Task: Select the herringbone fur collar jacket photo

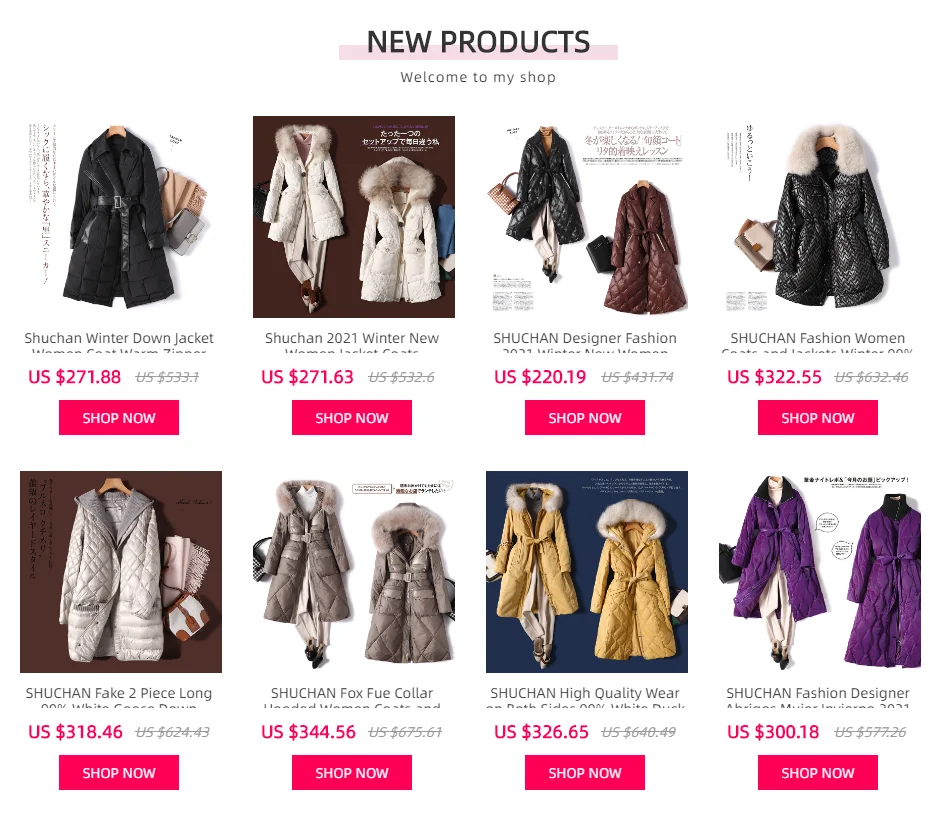Action: (820, 217)
